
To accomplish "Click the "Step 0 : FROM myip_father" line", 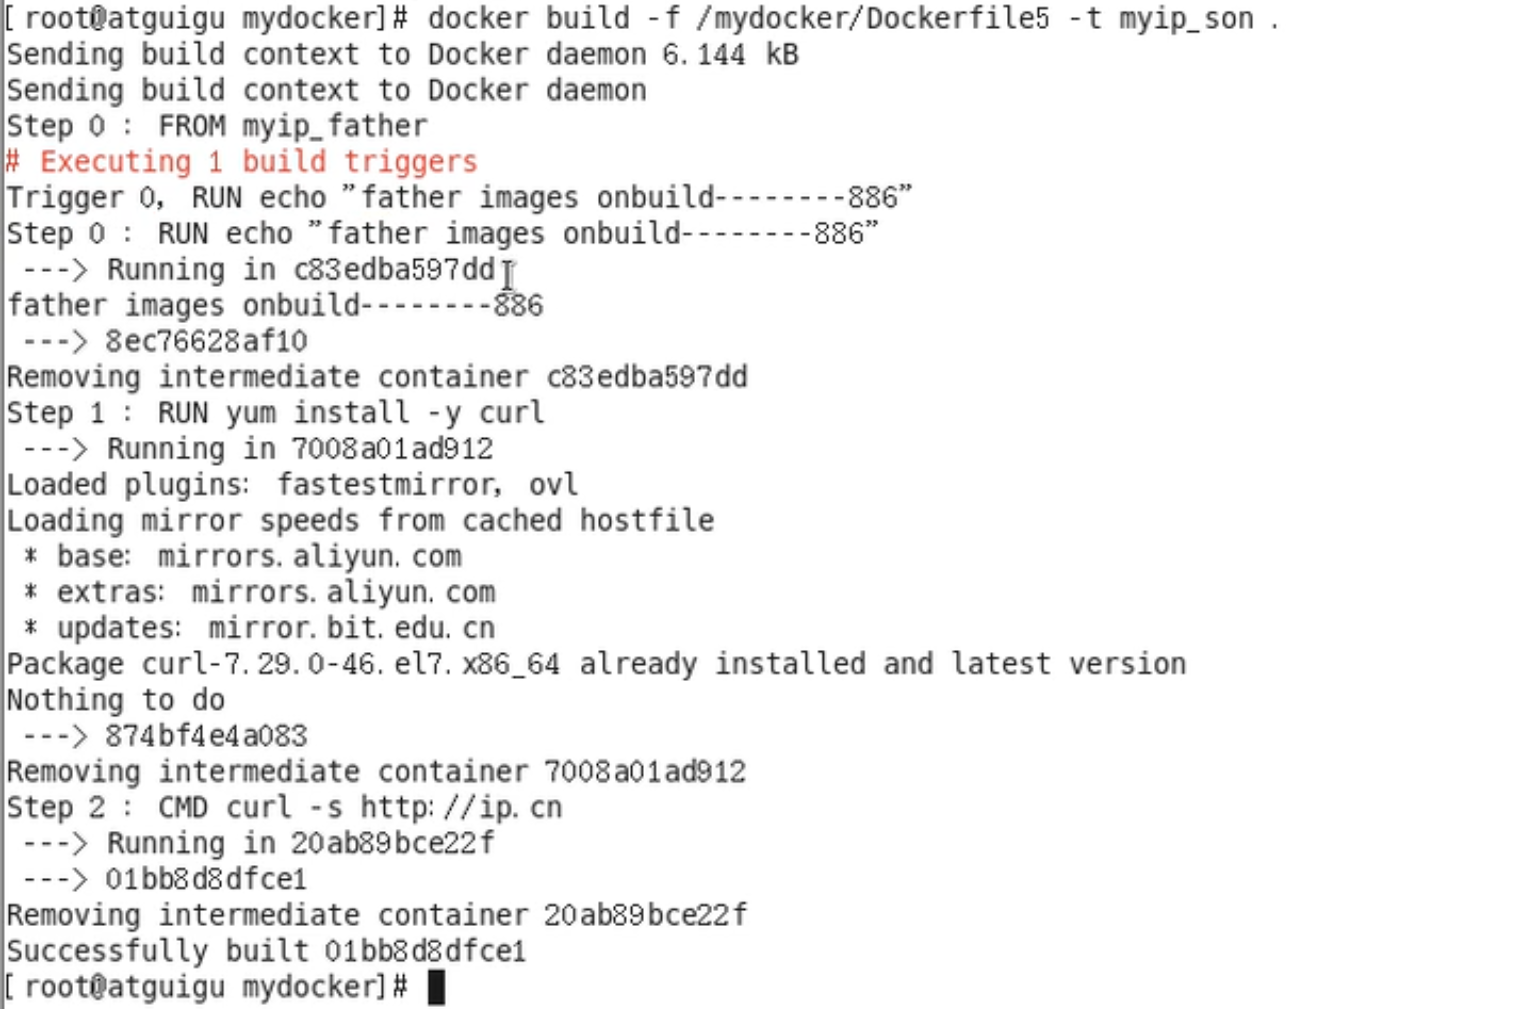I will click(x=217, y=126).
